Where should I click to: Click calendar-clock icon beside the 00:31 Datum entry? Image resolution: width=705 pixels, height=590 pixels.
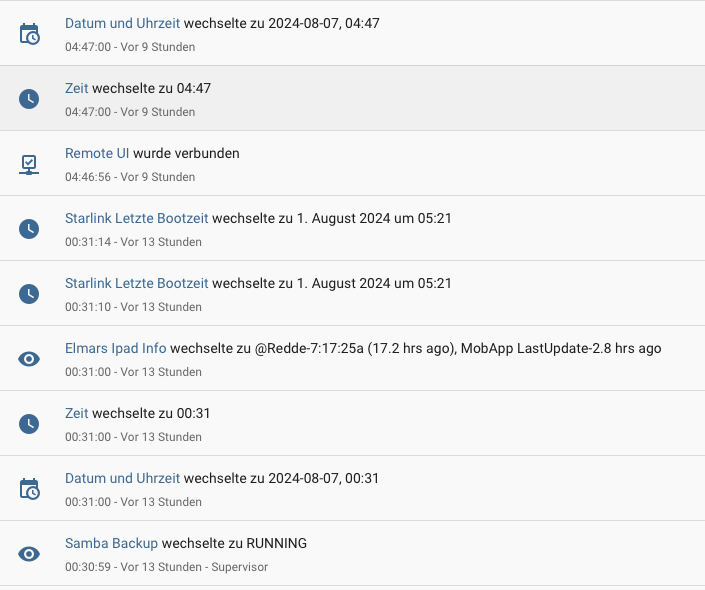(x=29, y=489)
